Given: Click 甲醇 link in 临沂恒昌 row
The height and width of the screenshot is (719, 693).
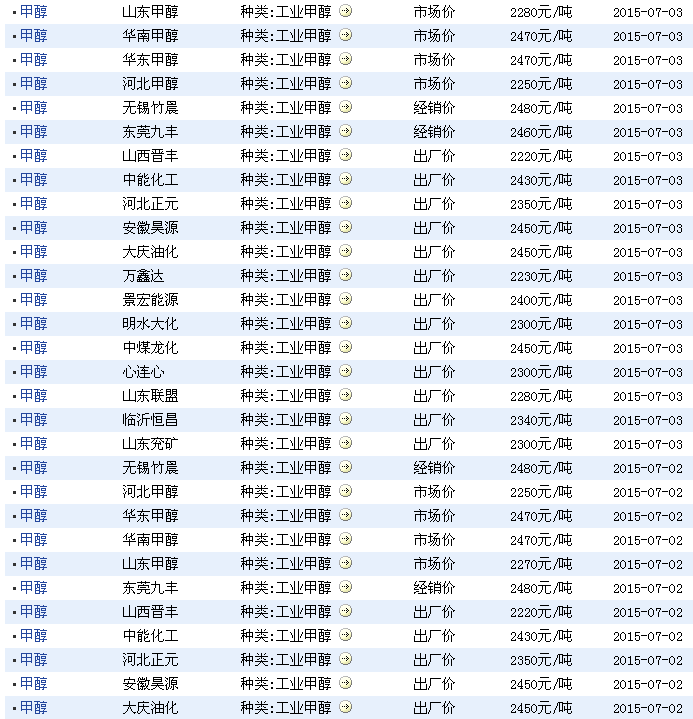Looking at the screenshot, I should click(33, 420).
